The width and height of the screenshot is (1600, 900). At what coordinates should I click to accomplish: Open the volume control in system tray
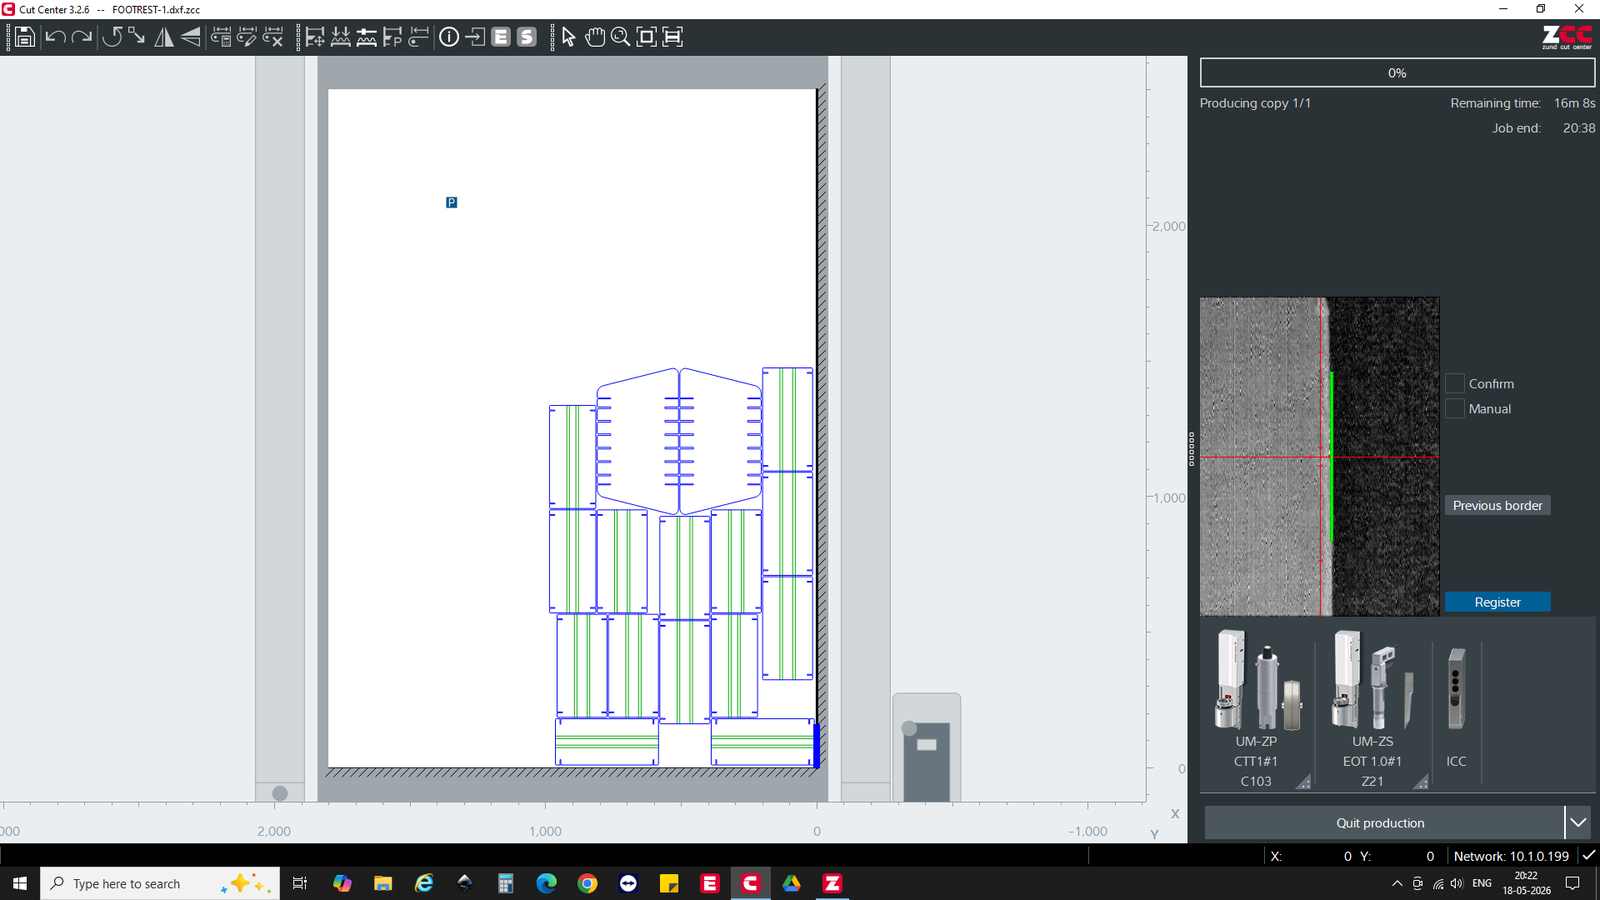pos(1457,883)
